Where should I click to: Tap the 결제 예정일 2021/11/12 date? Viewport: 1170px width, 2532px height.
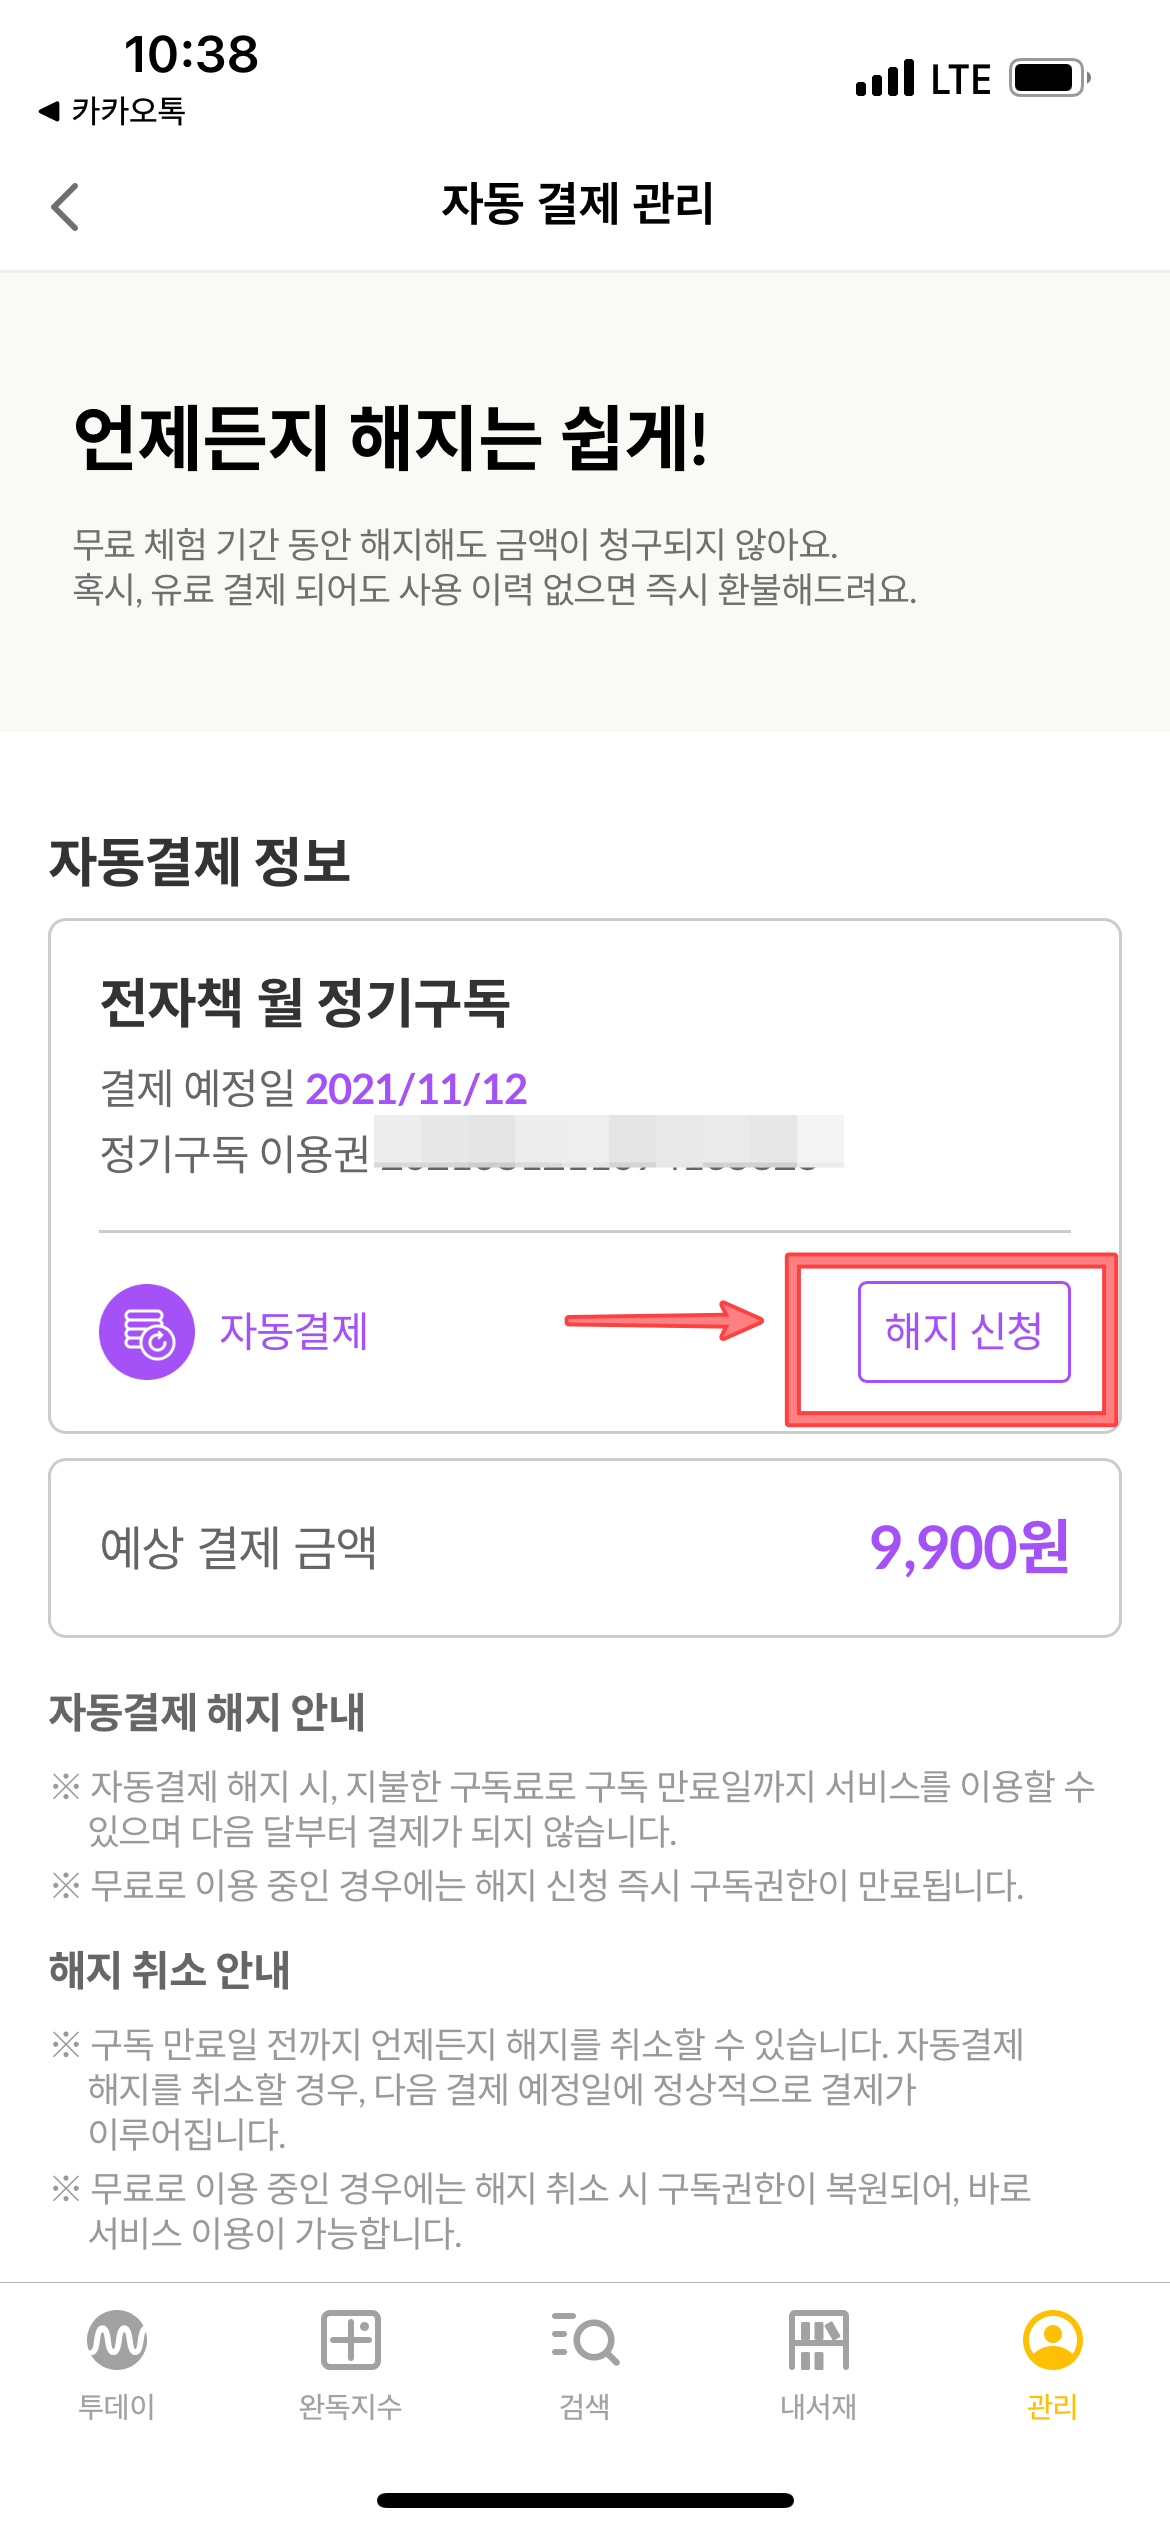[x=416, y=1089]
